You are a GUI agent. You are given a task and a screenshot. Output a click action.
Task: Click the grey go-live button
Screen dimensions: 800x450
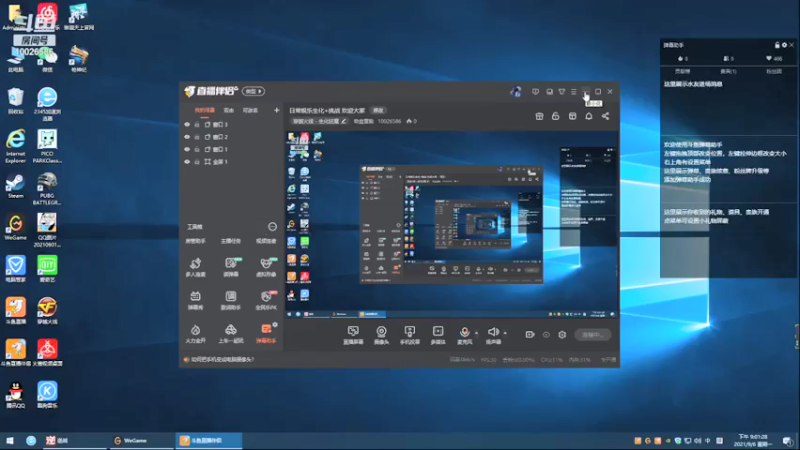[x=592, y=335]
